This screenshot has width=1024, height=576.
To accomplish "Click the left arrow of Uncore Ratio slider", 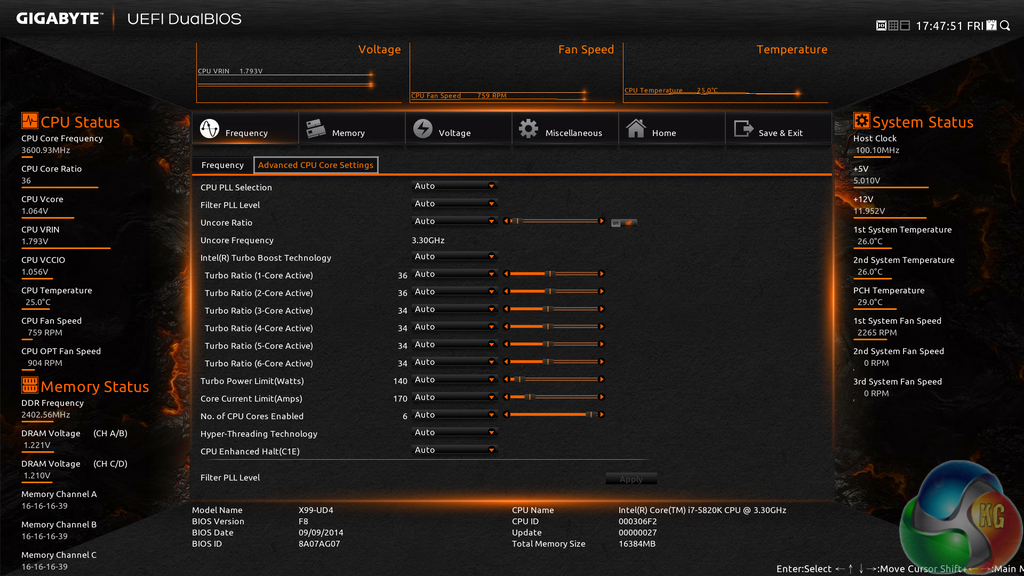I will point(506,221).
